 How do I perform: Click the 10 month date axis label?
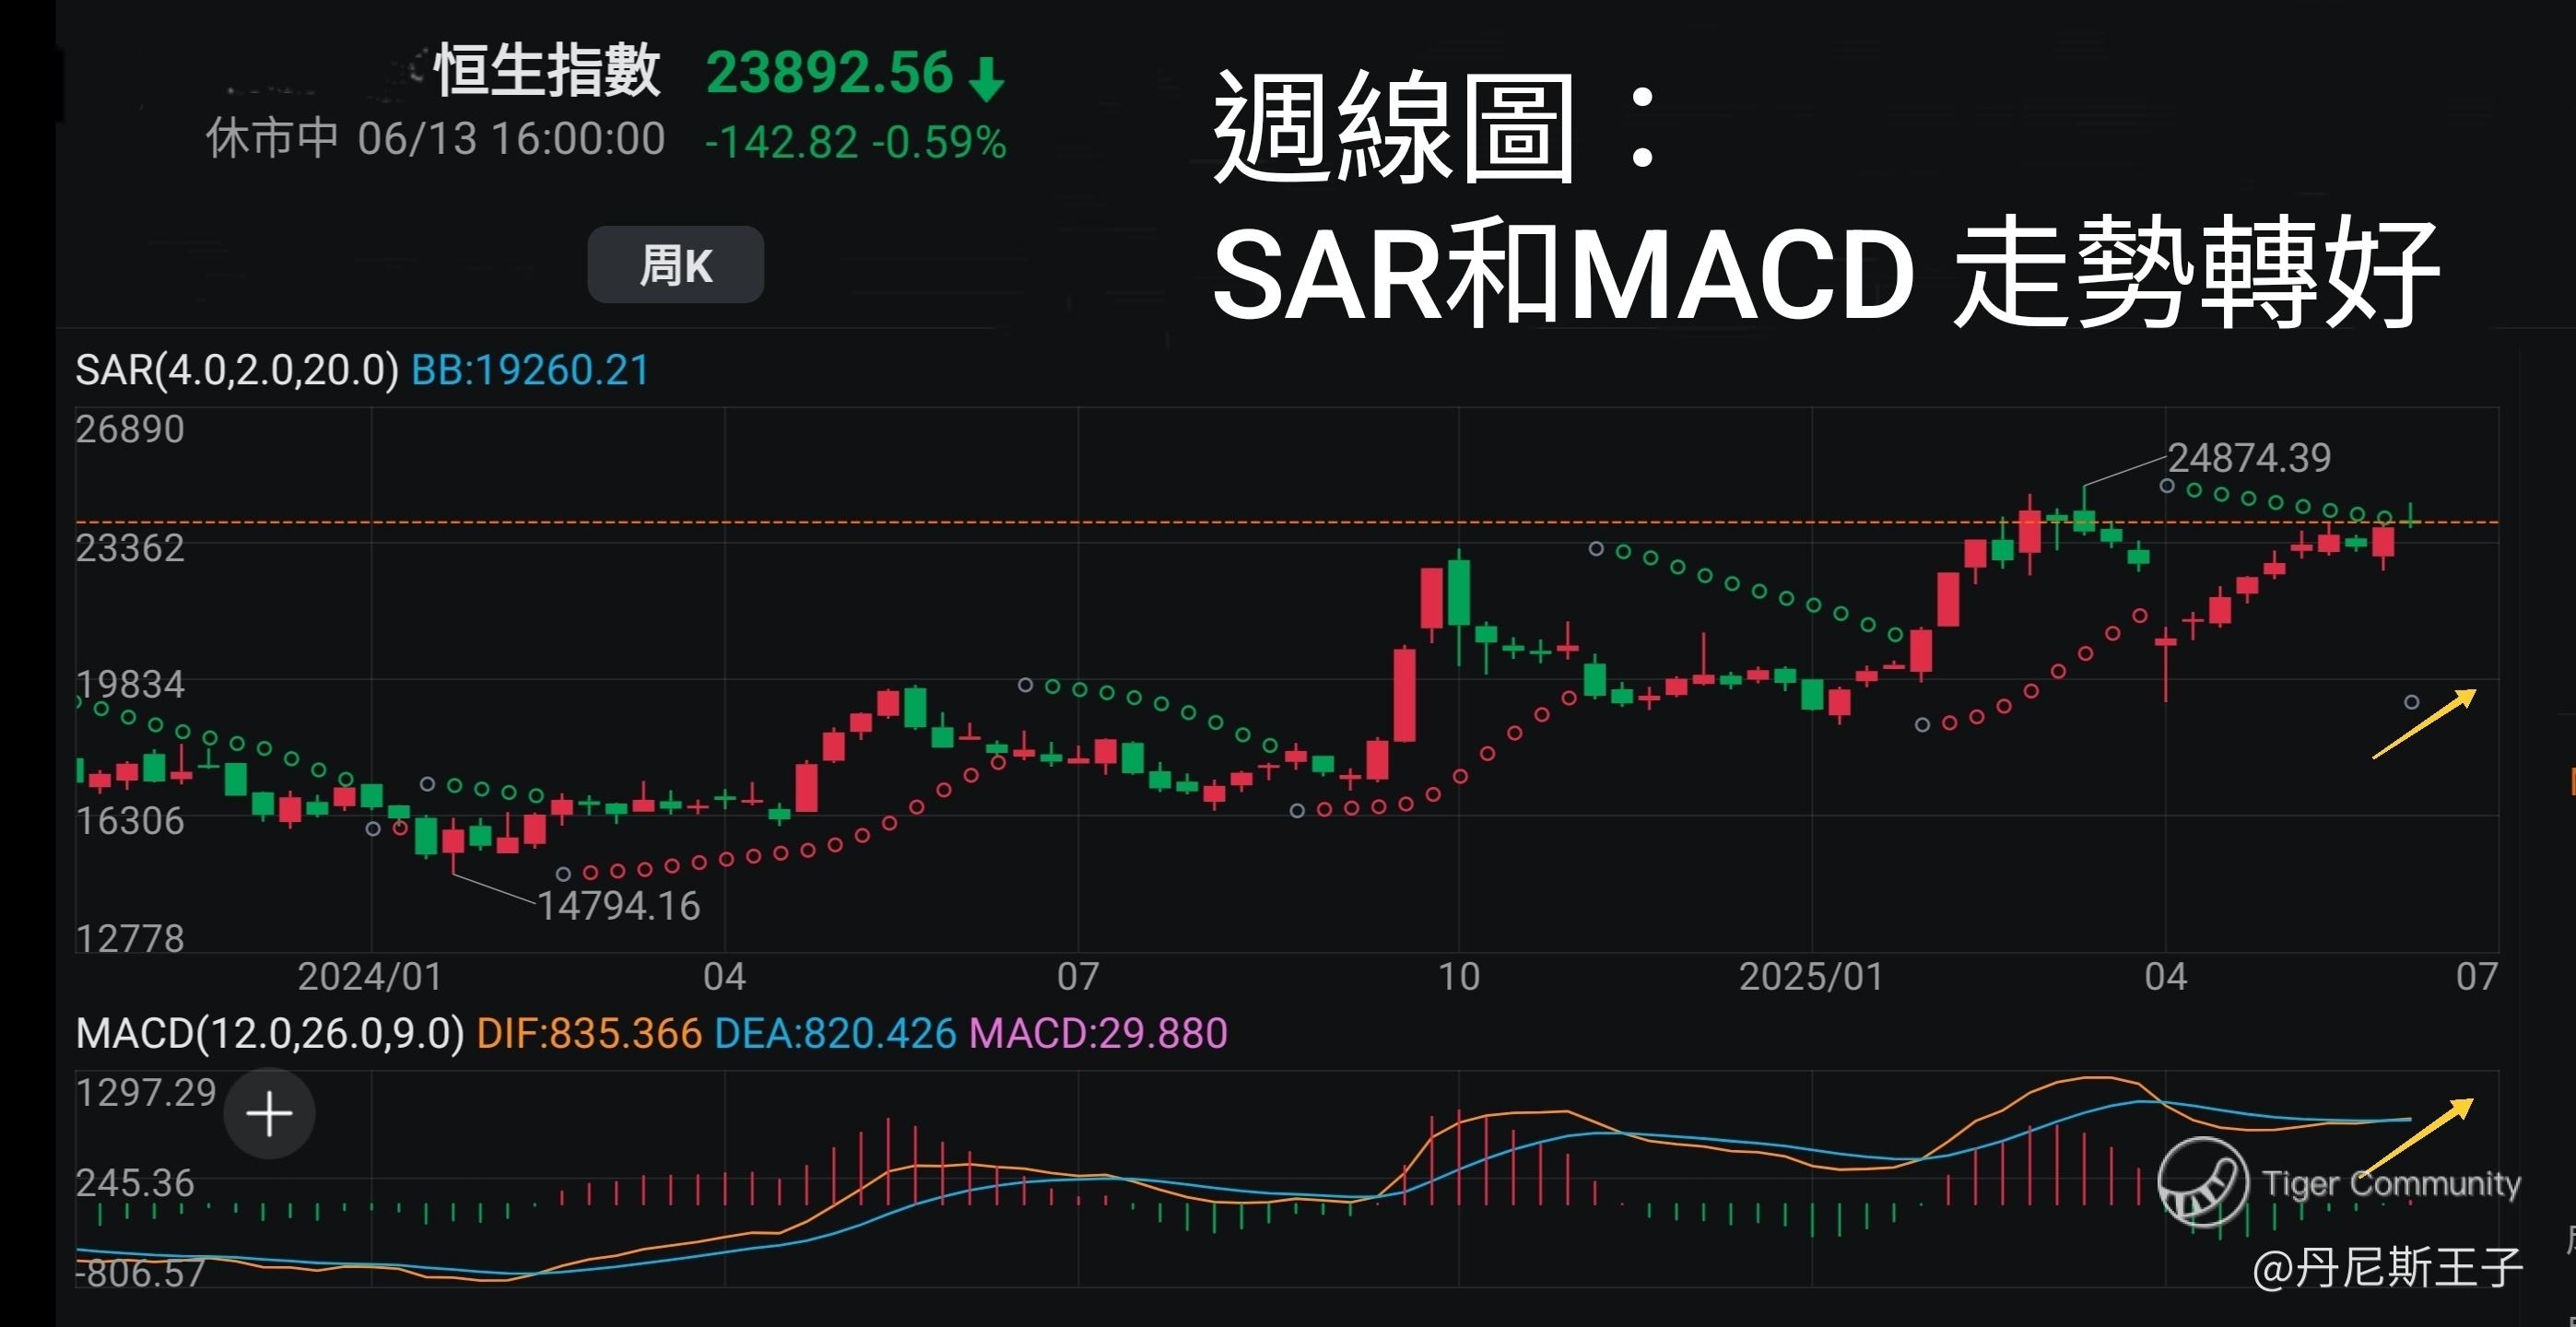pyautogui.click(x=1459, y=977)
